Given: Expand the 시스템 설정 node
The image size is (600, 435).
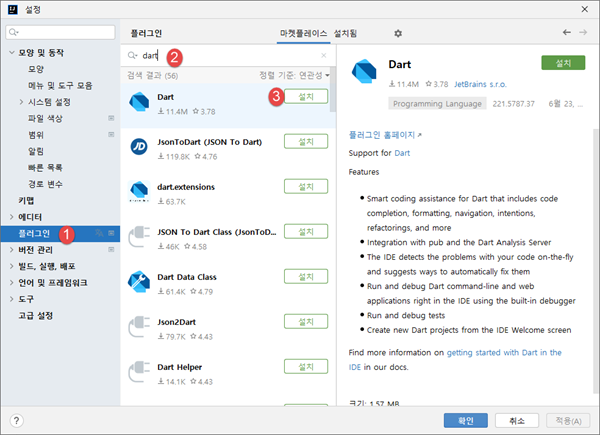Looking at the screenshot, I should point(21,102).
